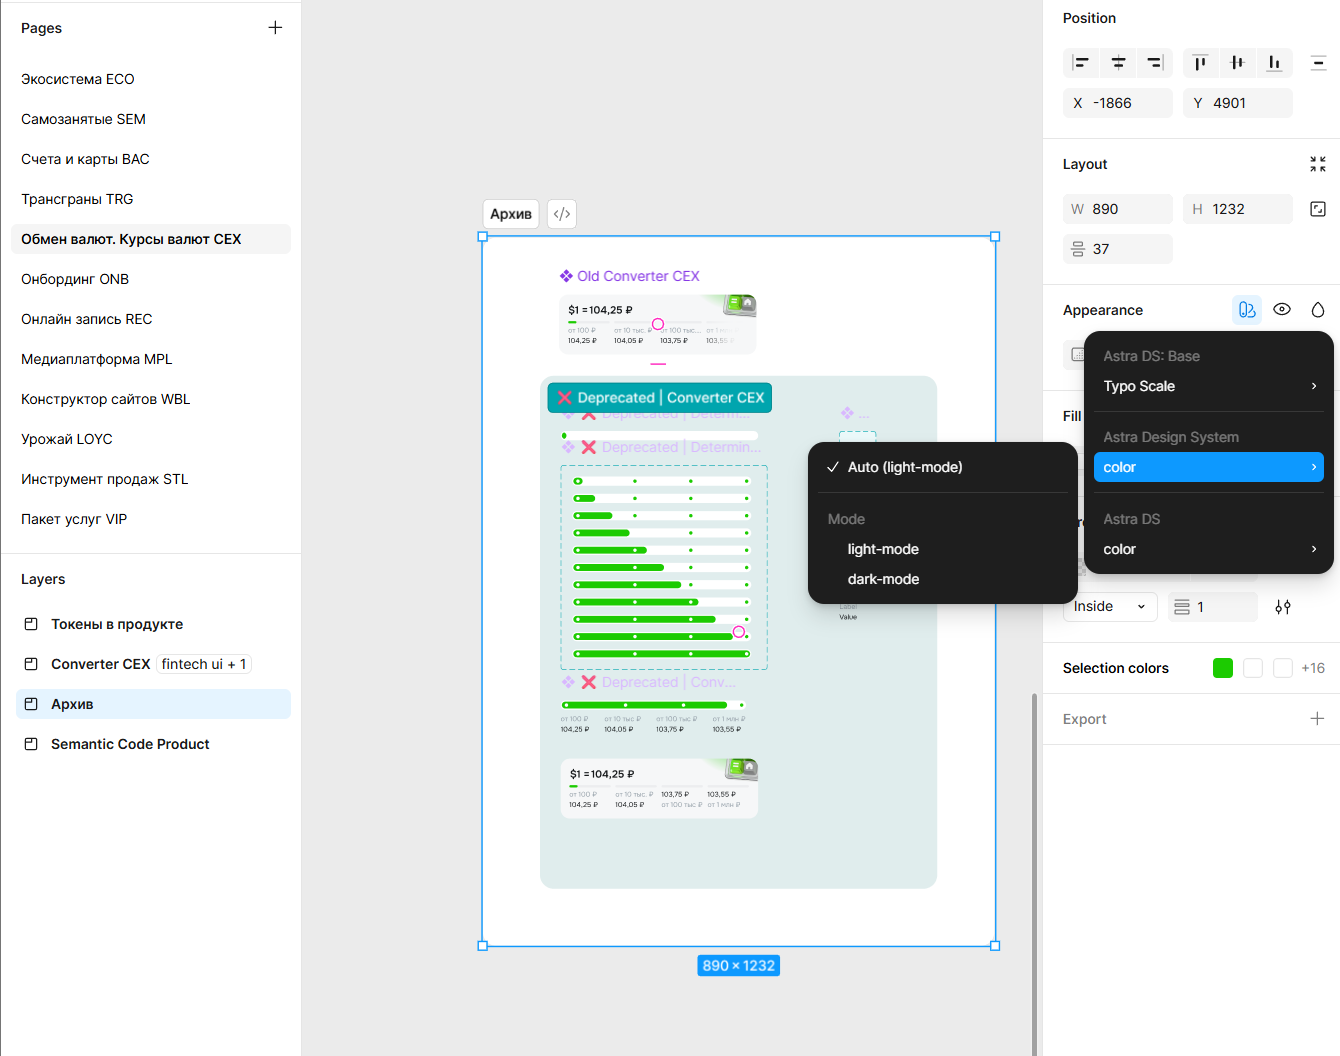This screenshot has height=1056, width=1340.
Task: Click the align vertical centers icon
Action: click(1237, 63)
